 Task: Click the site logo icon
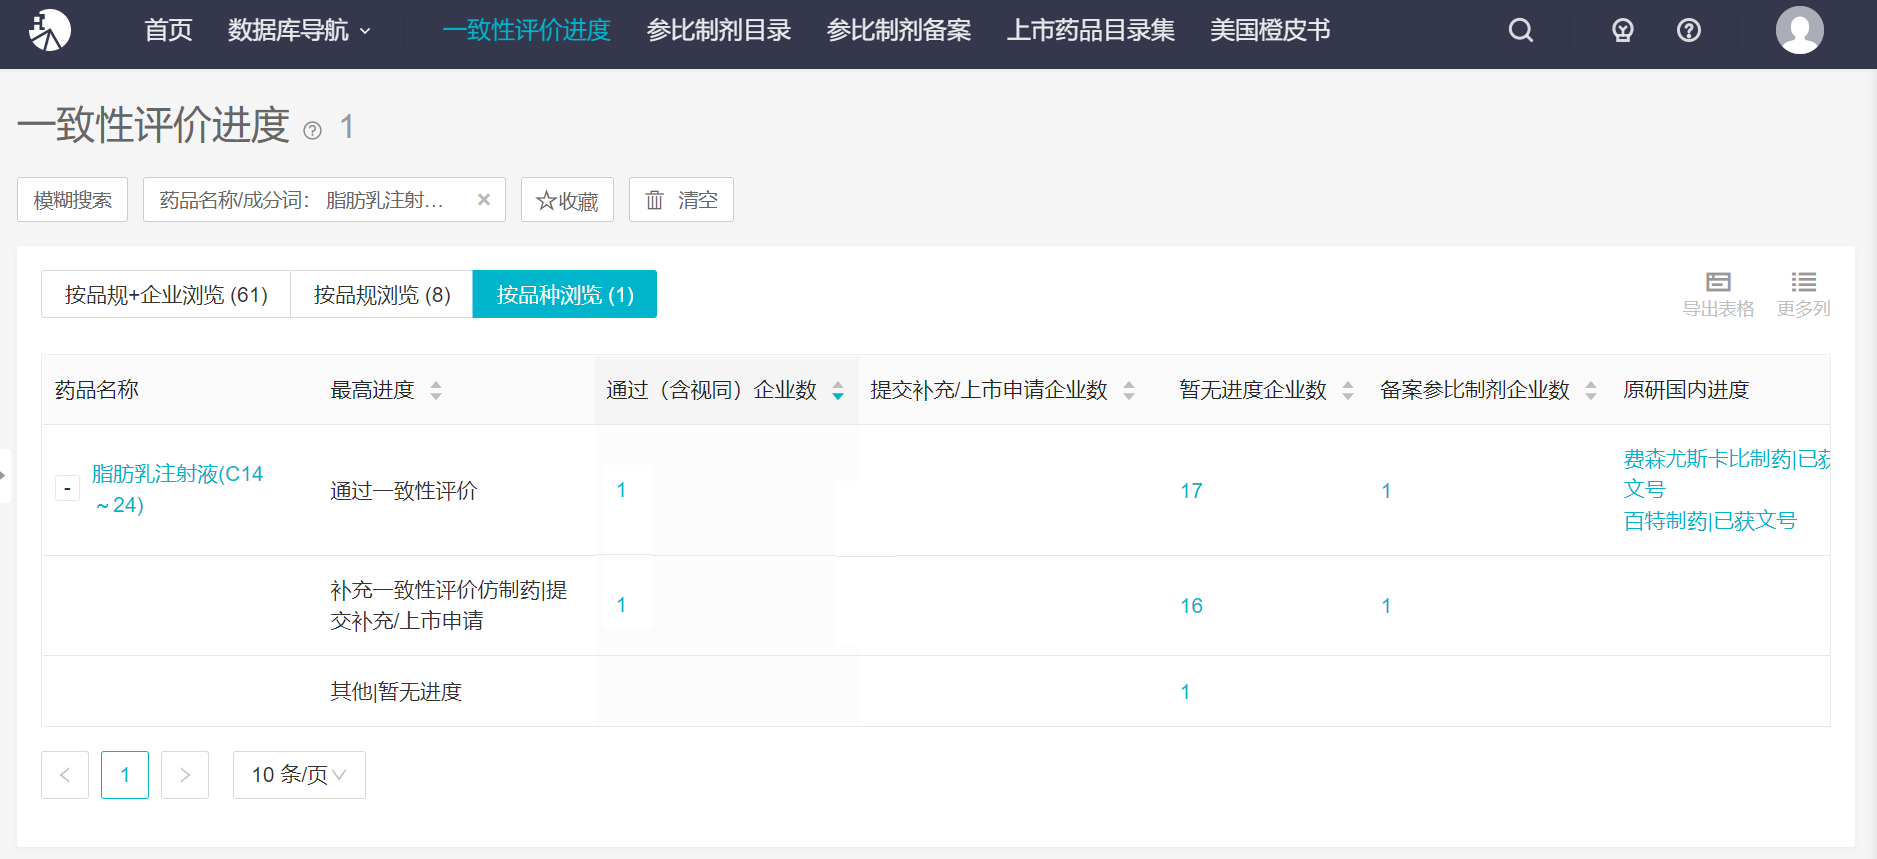click(x=50, y=30)
